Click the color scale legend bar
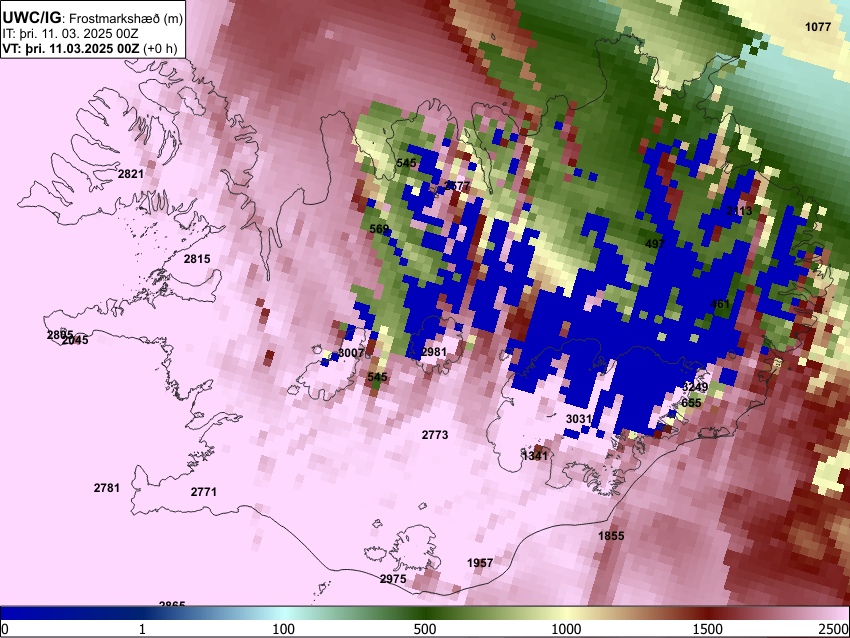Image resolution: width=850 pixels, height=638 pixels. (425, 614)
